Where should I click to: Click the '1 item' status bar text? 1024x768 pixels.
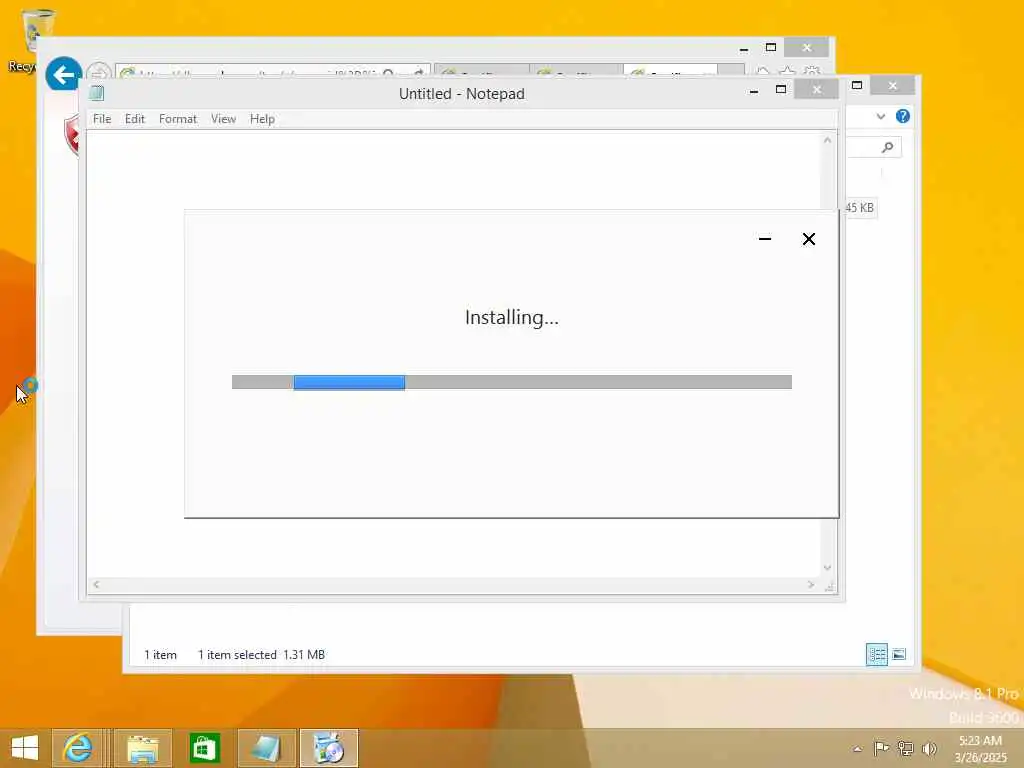160,654
